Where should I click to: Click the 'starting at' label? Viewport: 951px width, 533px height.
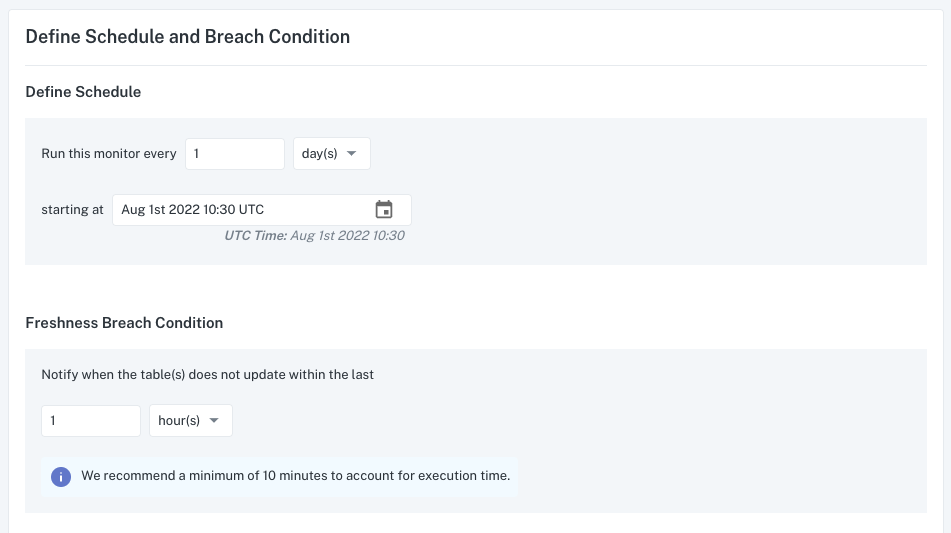72,210
